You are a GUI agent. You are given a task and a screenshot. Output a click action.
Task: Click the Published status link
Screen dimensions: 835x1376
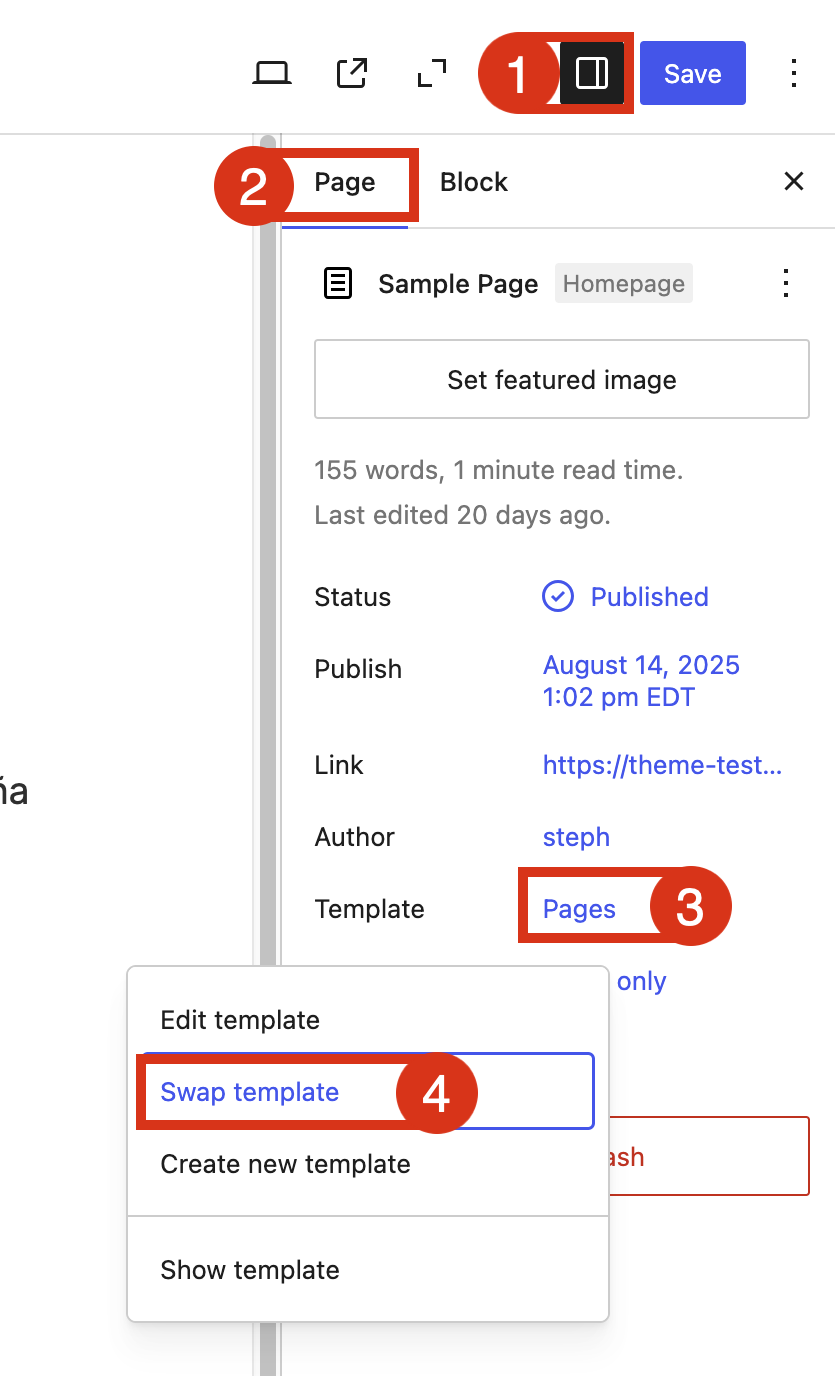coord(649,597)
